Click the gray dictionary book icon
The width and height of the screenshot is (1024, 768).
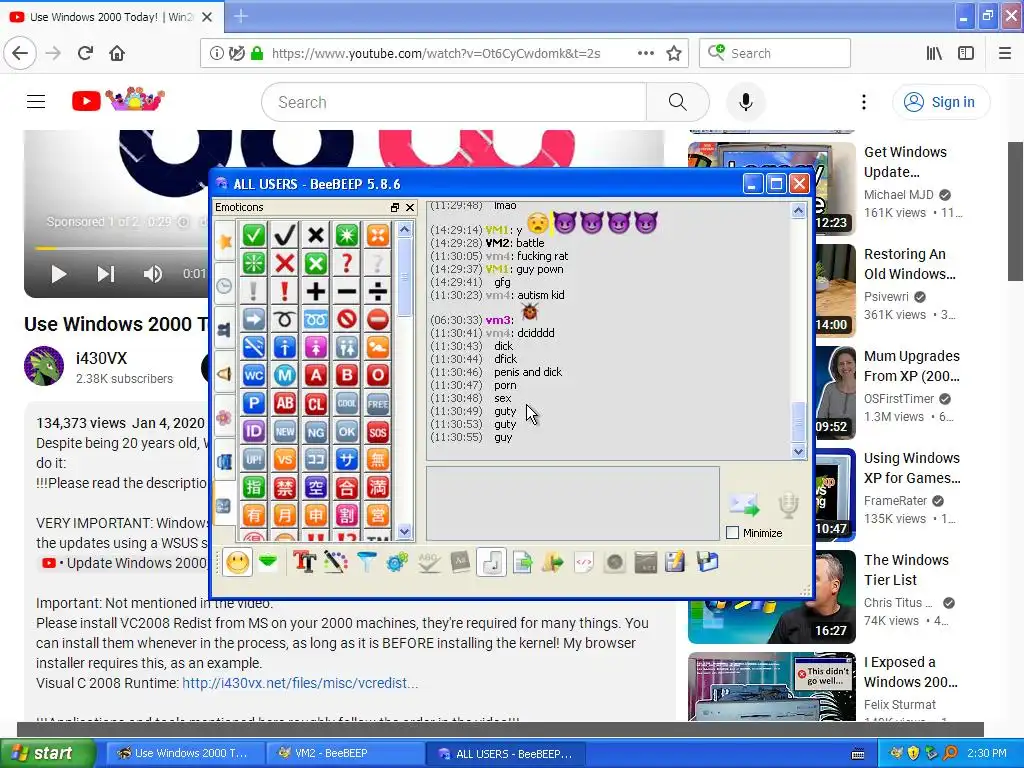(460, 562)
